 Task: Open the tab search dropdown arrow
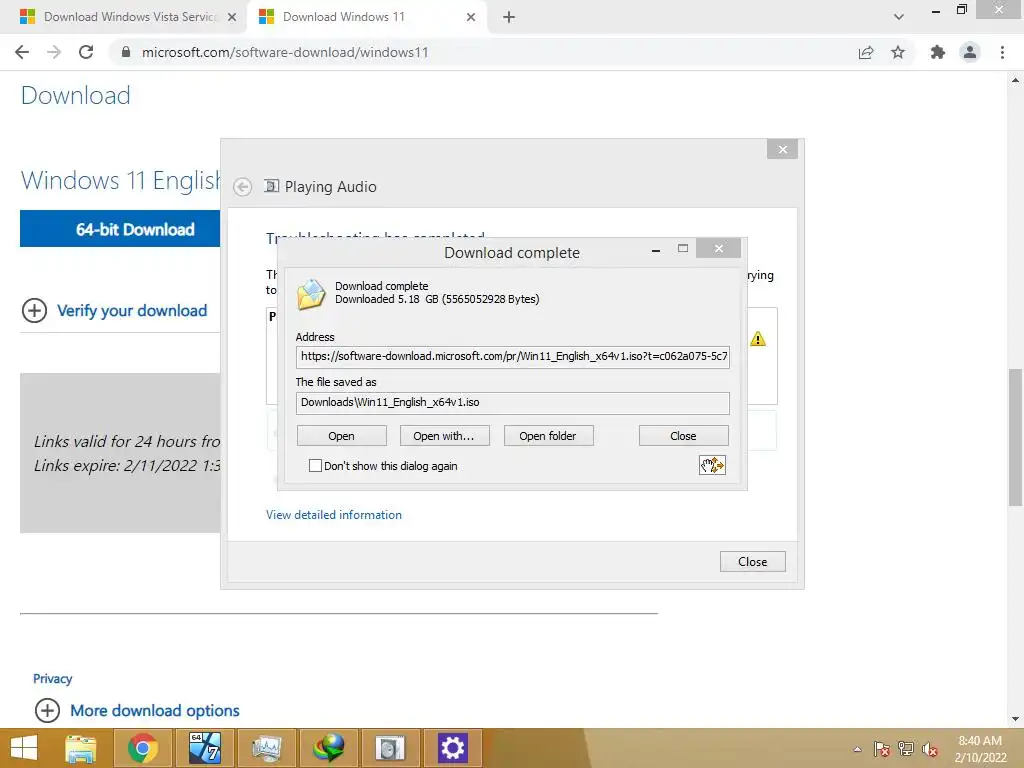coord(899,17)
